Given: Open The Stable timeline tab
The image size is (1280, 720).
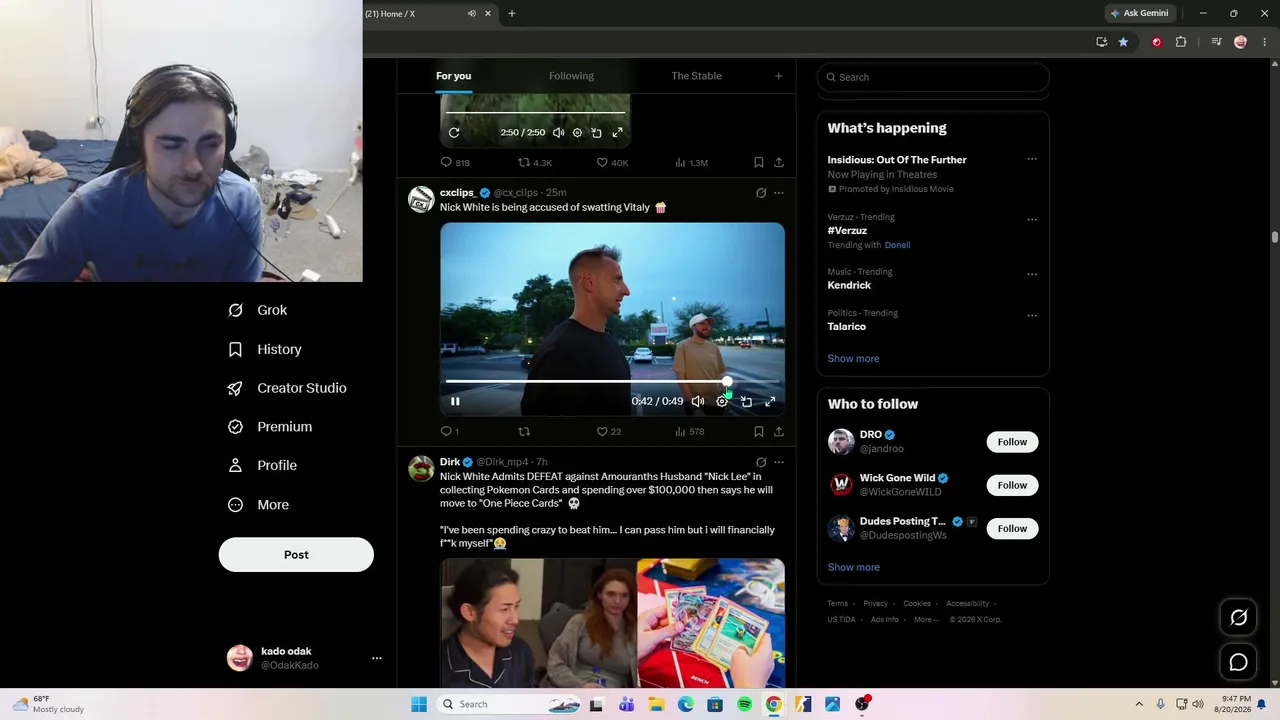Looking at the screenshot, I should [696, 76].
